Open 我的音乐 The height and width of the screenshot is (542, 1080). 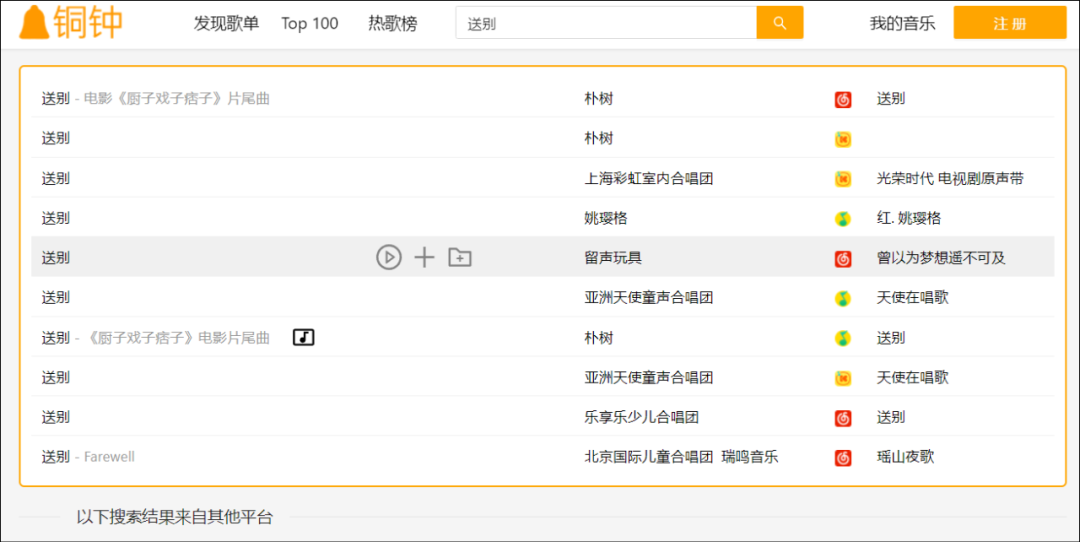tap(902, 23)
